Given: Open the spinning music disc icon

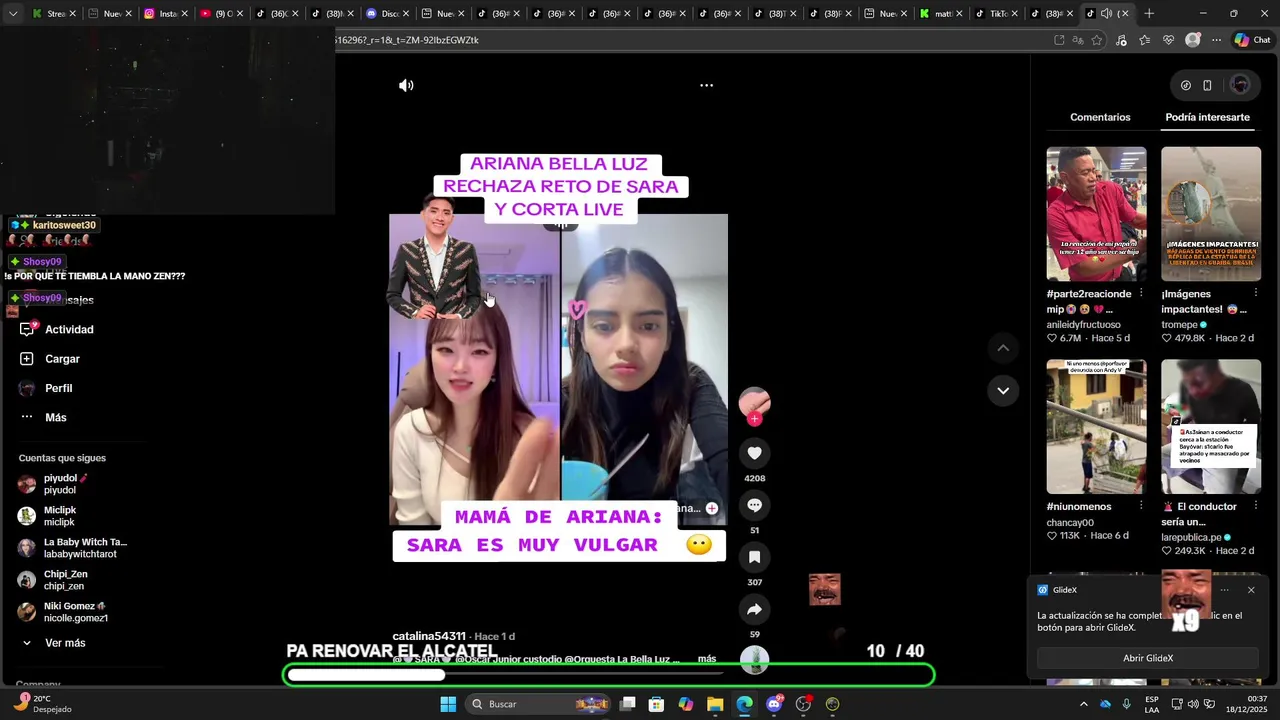Looking at the screenshot, I should (x=755, y=660).
